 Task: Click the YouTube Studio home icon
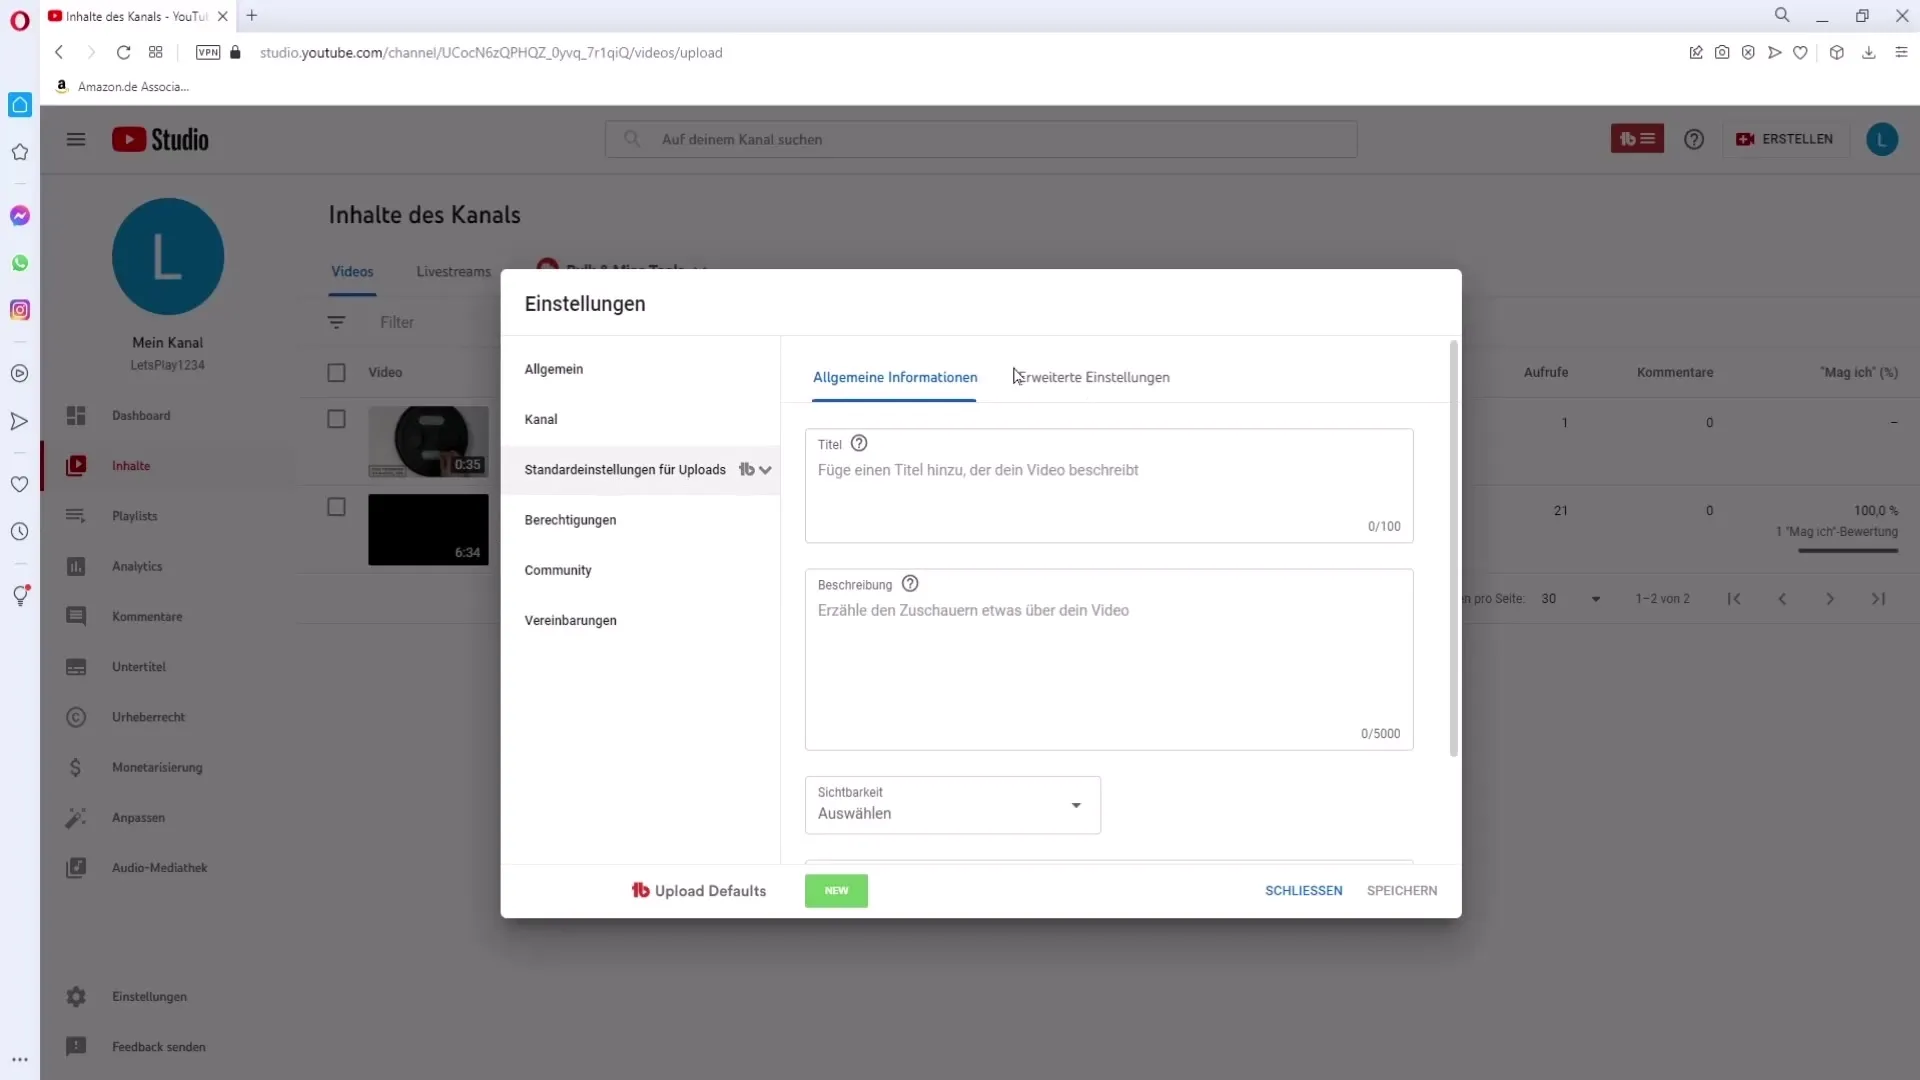[160, 138]
